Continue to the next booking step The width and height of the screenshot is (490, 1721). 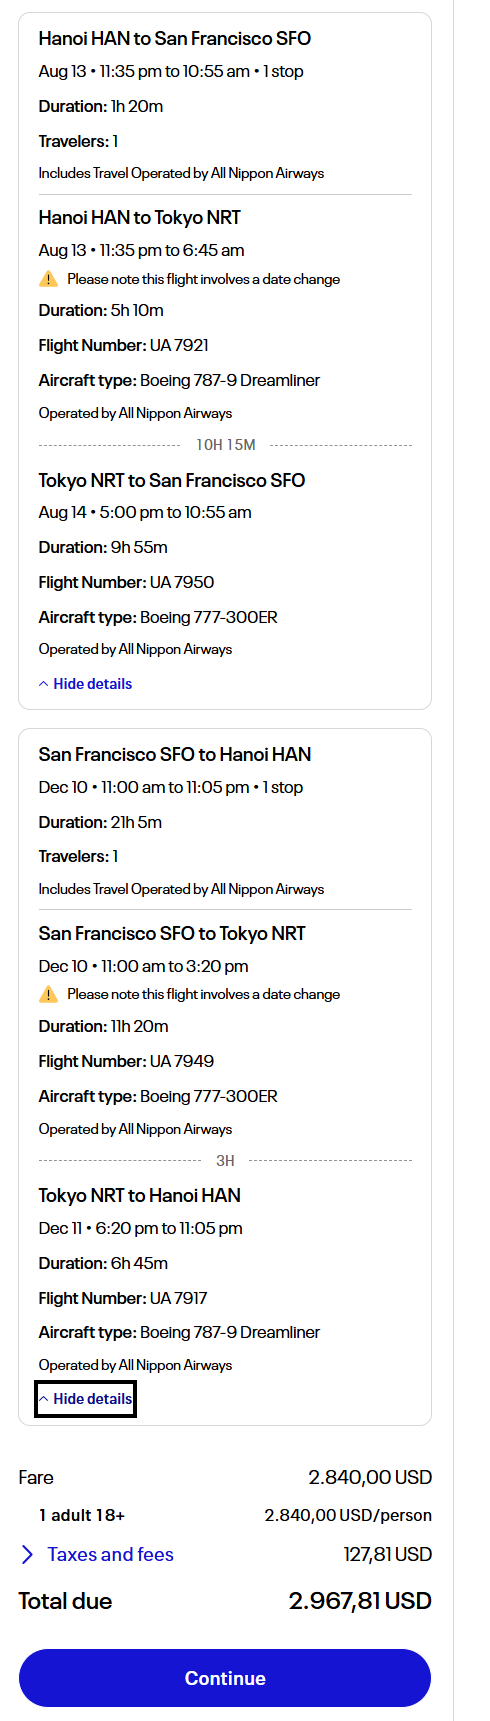click(x=225, y=1678)
